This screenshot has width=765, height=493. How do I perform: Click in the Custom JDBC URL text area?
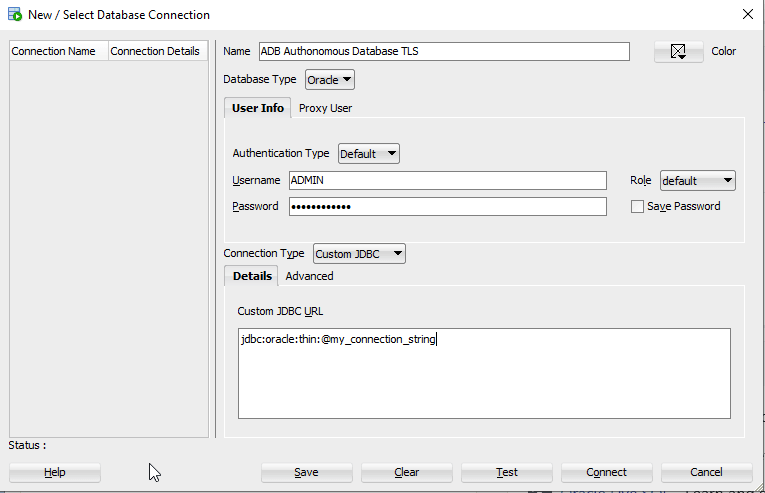484,373
